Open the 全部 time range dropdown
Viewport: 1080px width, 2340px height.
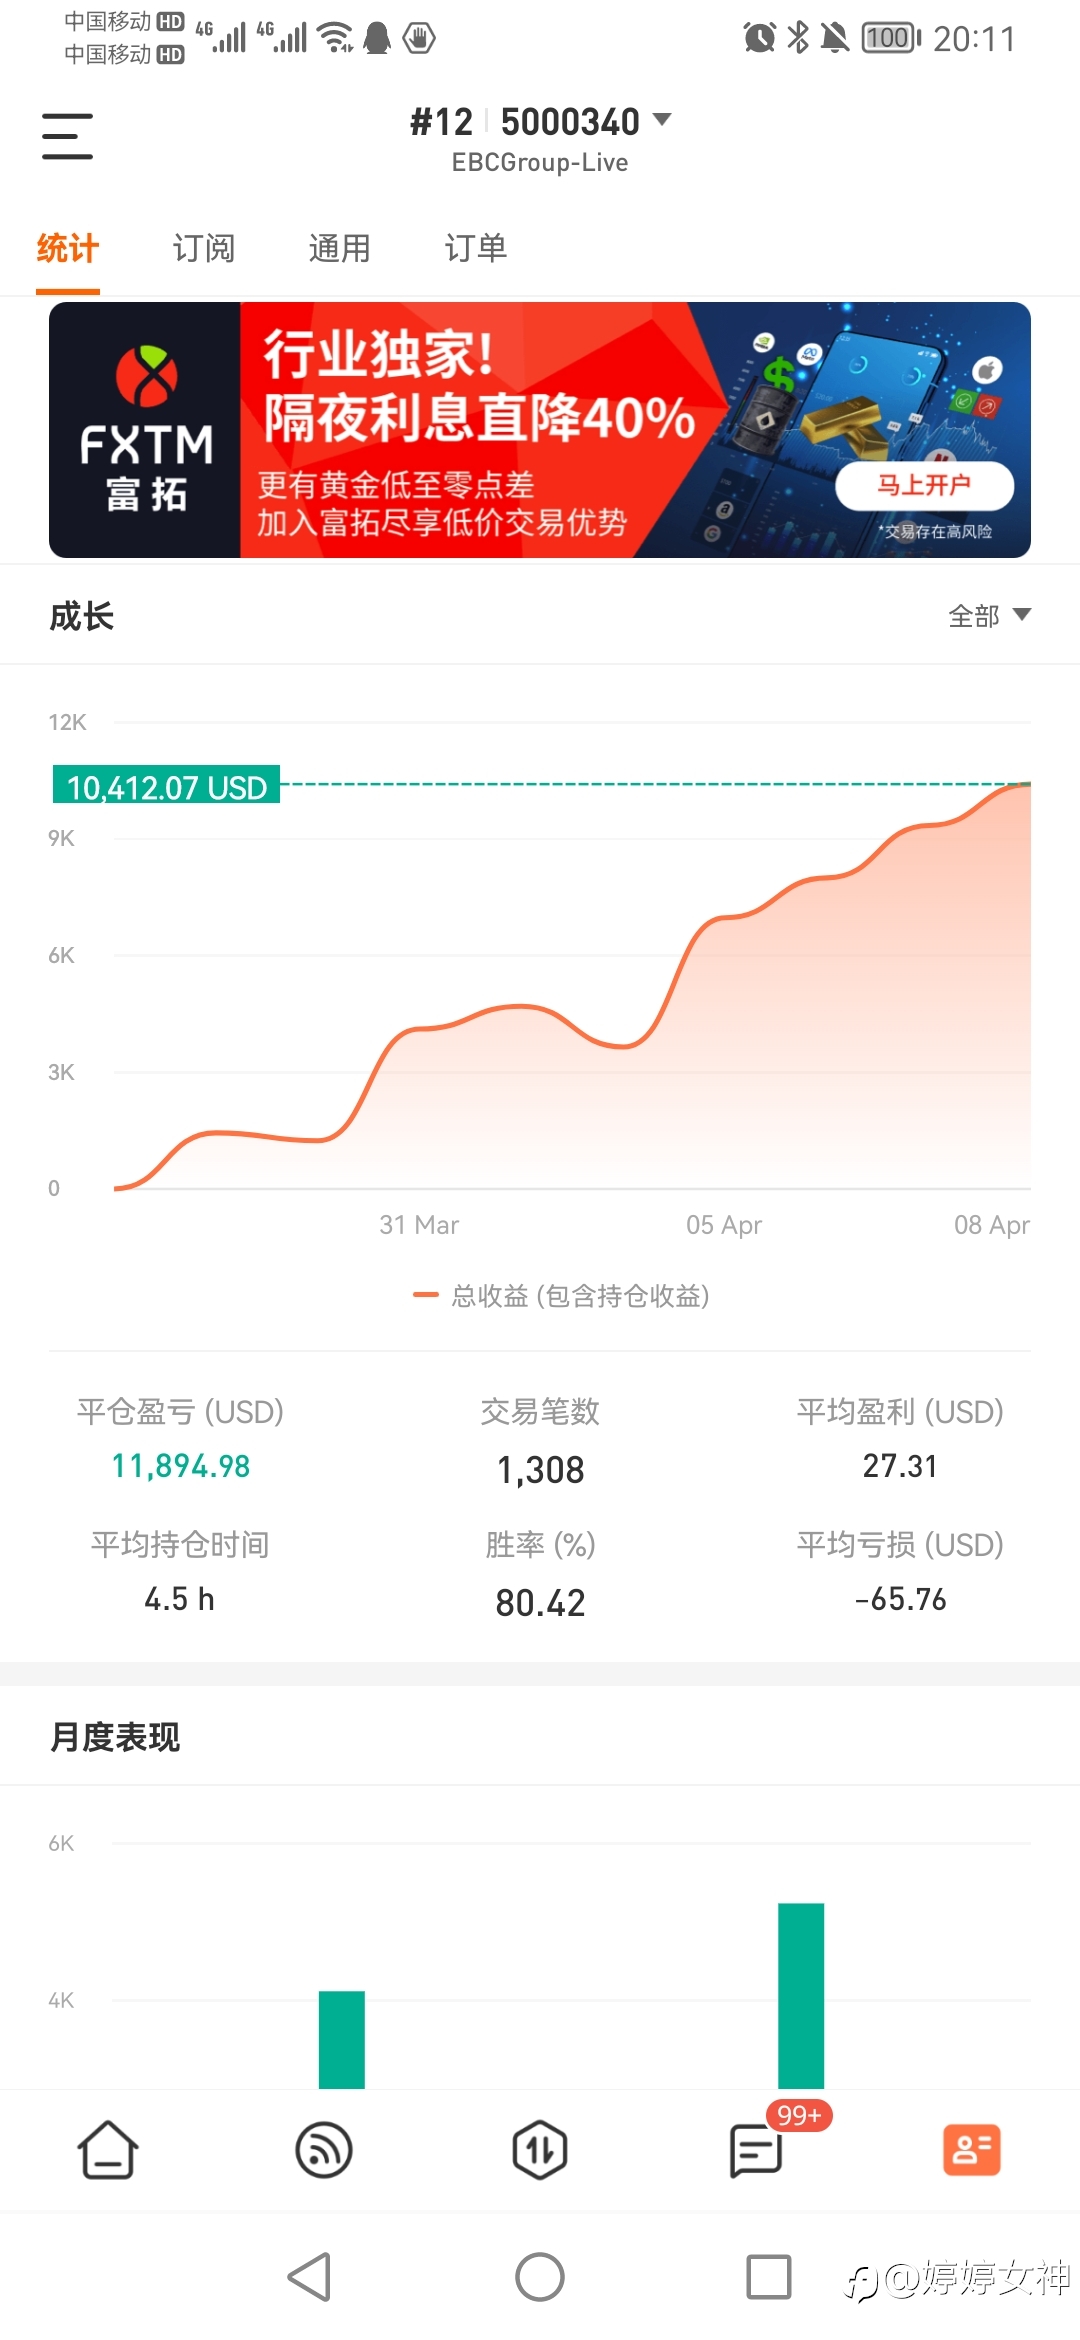(x=988, y=616)
